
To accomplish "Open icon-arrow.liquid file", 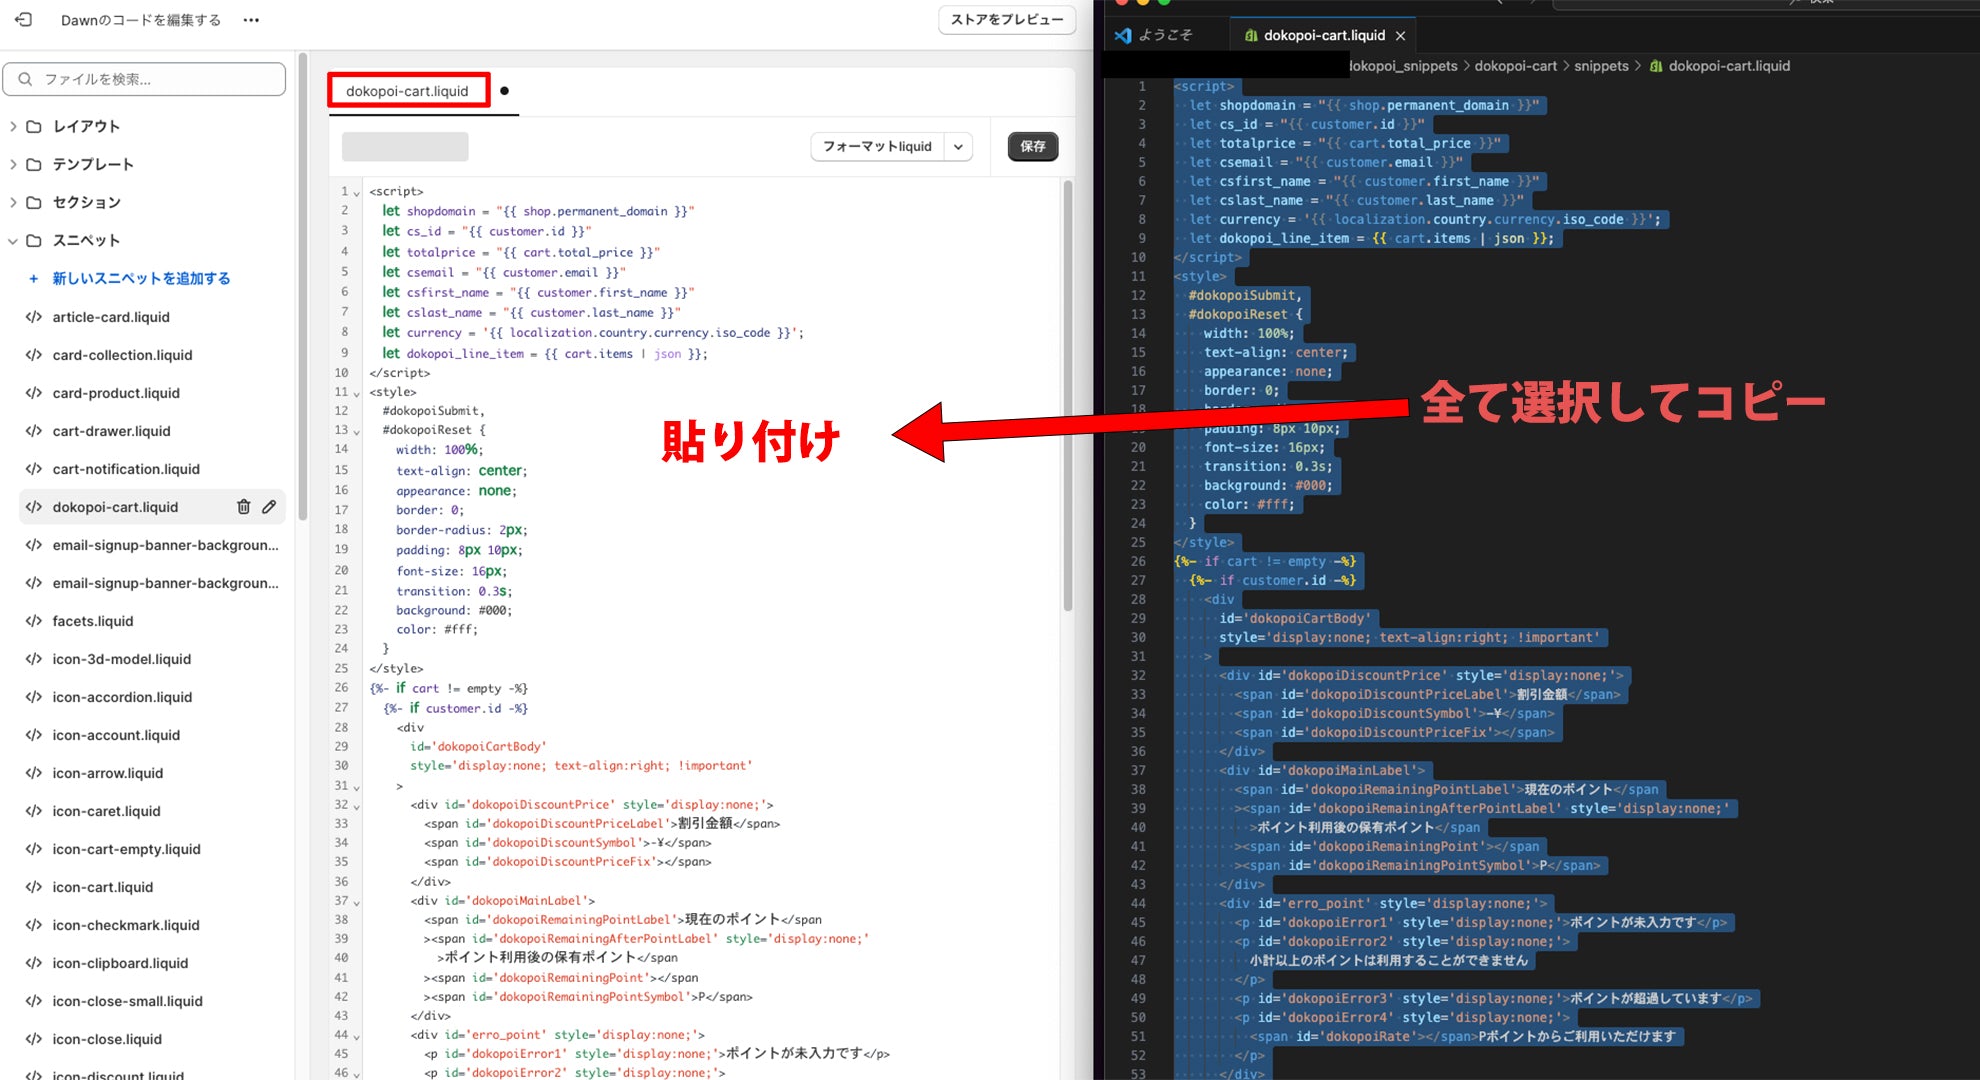I will point(107,773).
